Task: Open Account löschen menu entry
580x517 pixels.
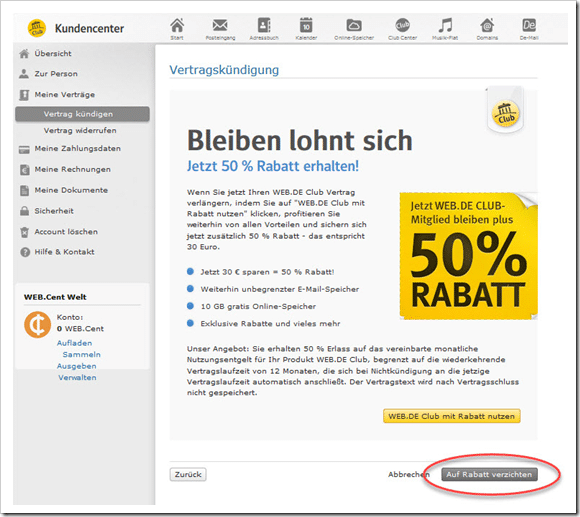Action: point(66,232)
